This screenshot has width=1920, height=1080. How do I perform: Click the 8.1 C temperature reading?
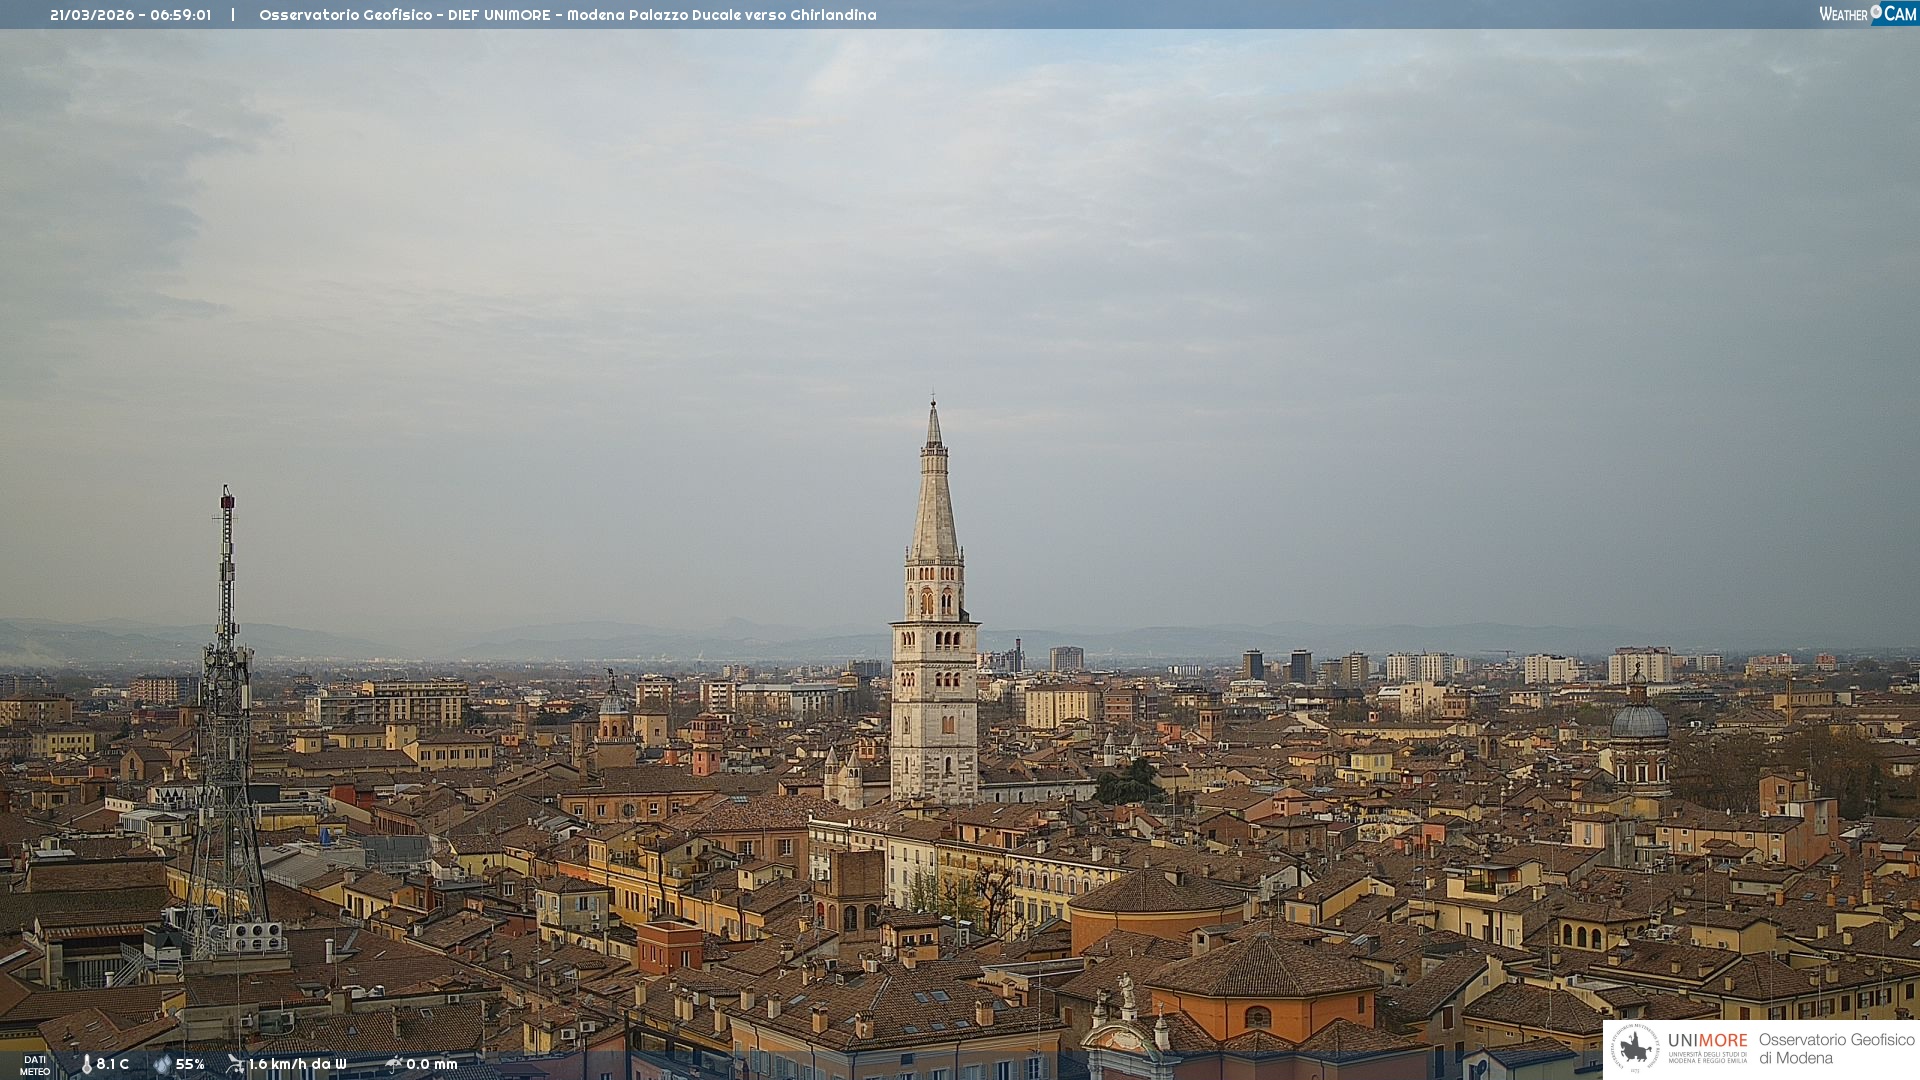(x=113, y=1064)
